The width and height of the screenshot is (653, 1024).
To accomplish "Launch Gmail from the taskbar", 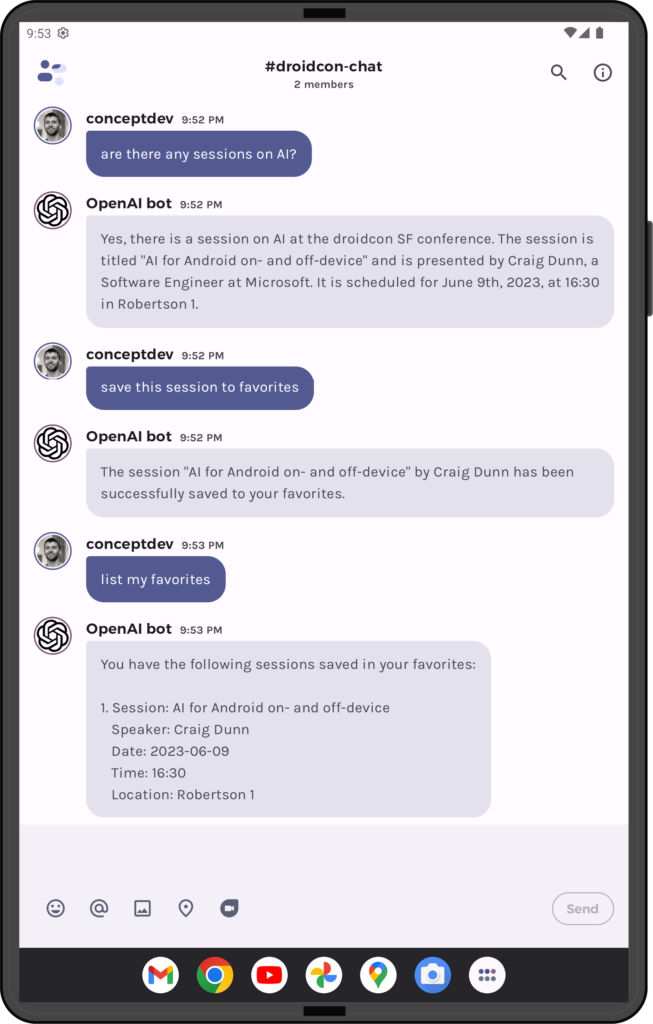I will click(161, 975).
